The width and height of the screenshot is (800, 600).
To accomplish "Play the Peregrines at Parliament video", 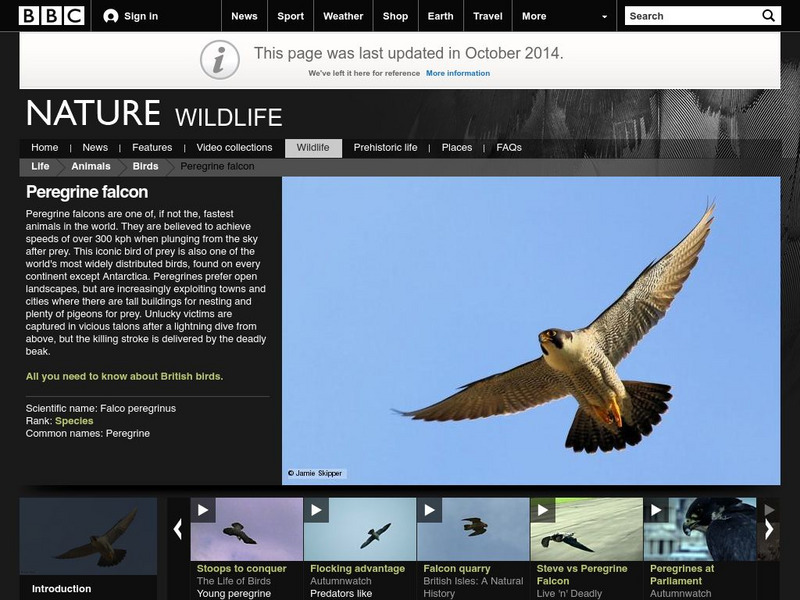I will coord(656,510).
